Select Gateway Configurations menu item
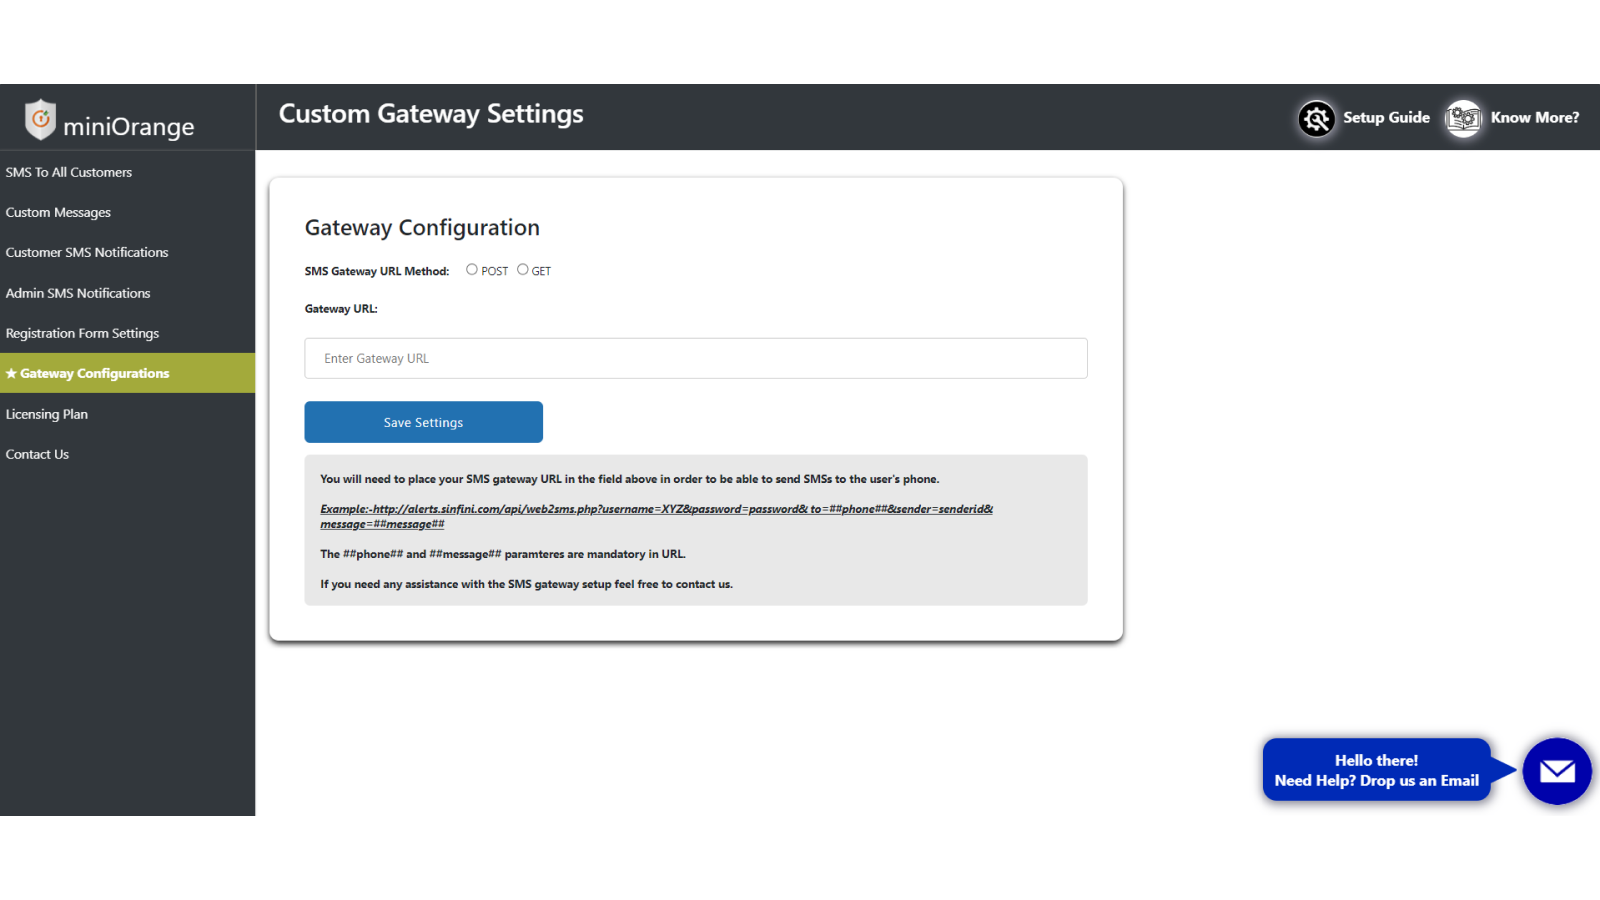 [x=95, y=374]
